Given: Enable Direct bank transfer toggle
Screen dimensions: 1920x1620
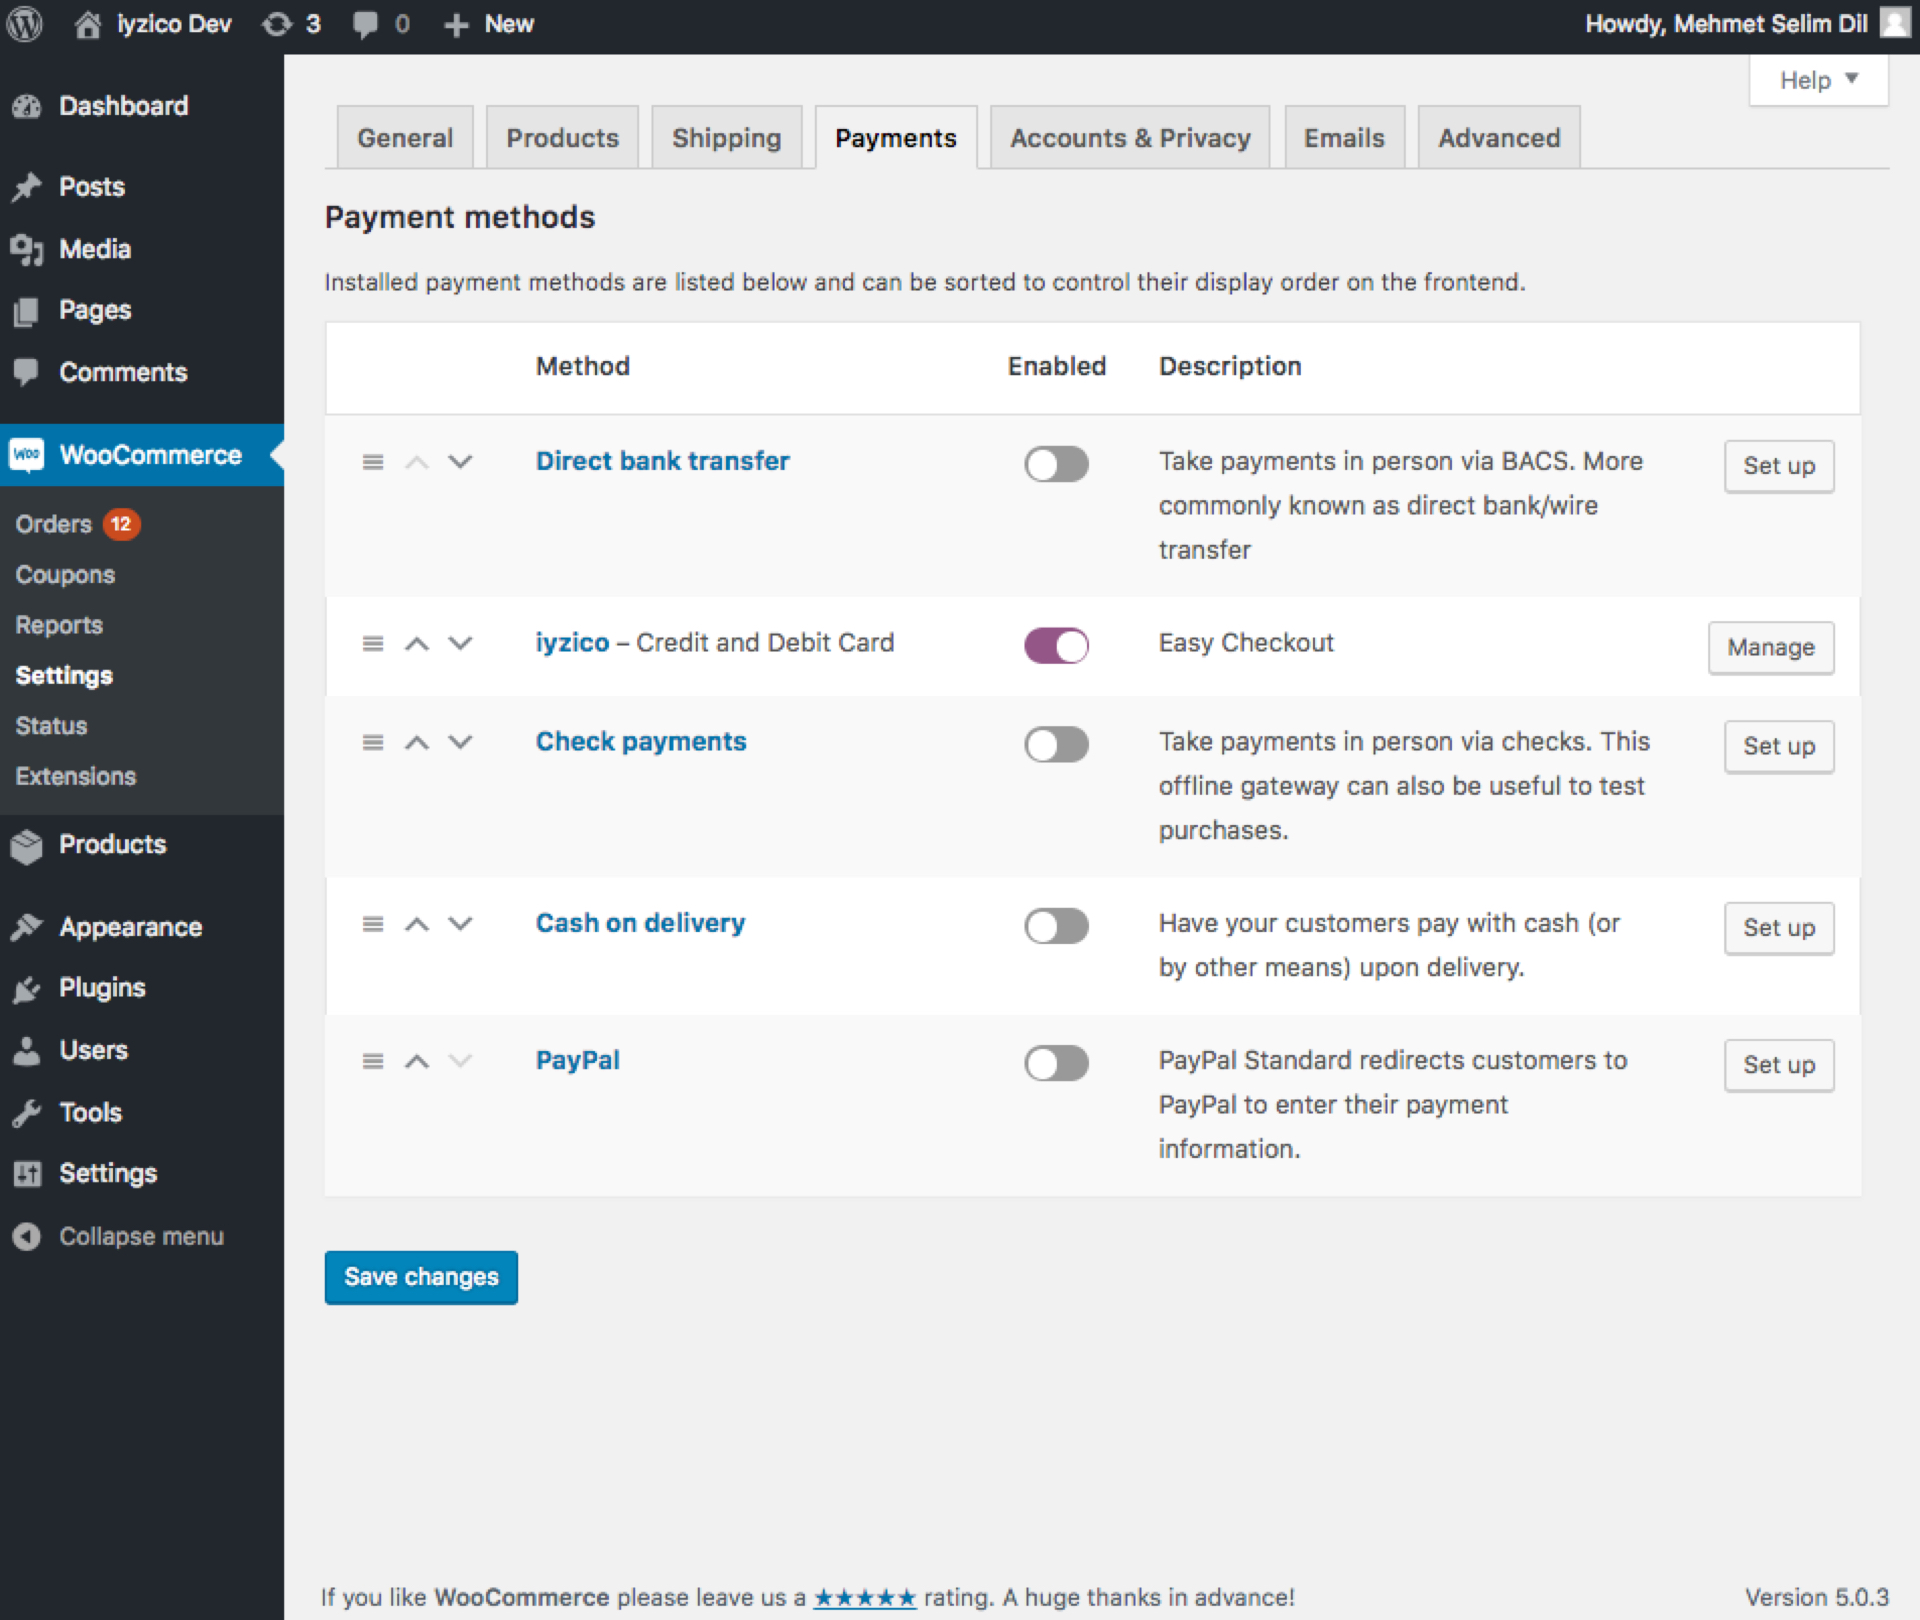Looking at the screenshot, I should [x=1056, y=464].
